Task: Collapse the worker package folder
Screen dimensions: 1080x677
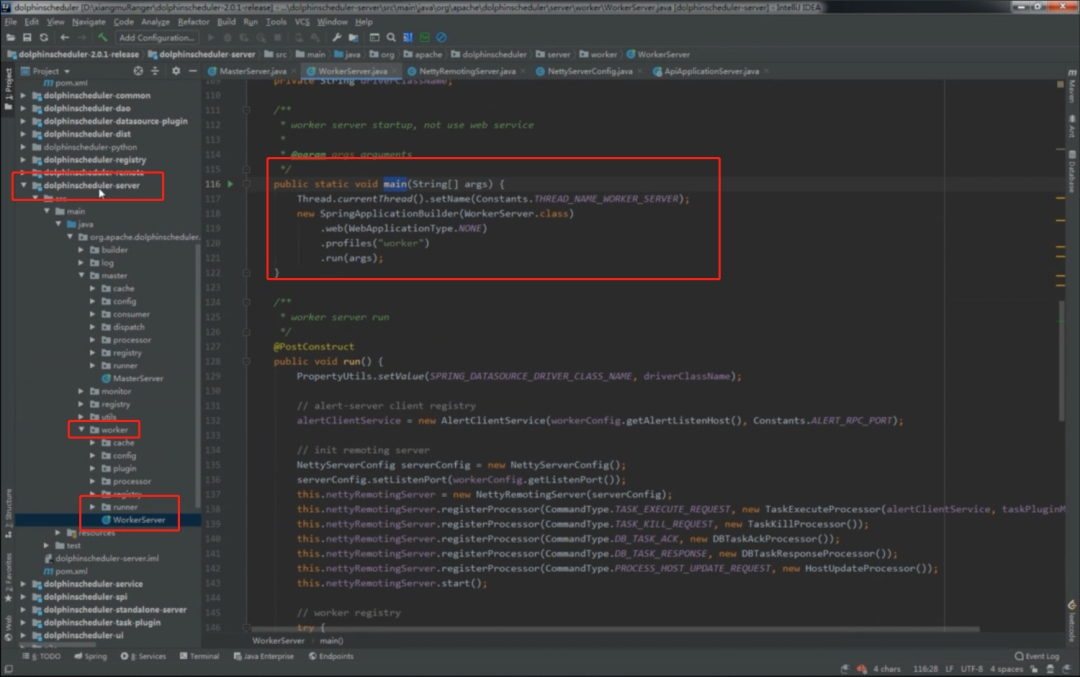Action: click(x=81, y=430)
